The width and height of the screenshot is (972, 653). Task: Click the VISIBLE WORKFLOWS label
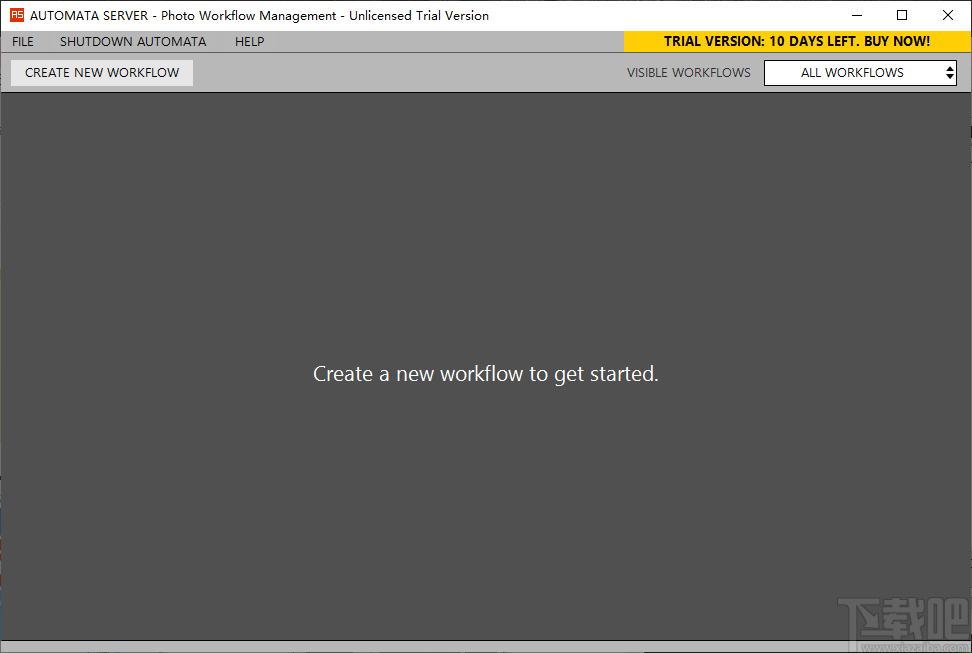[688, 73]
